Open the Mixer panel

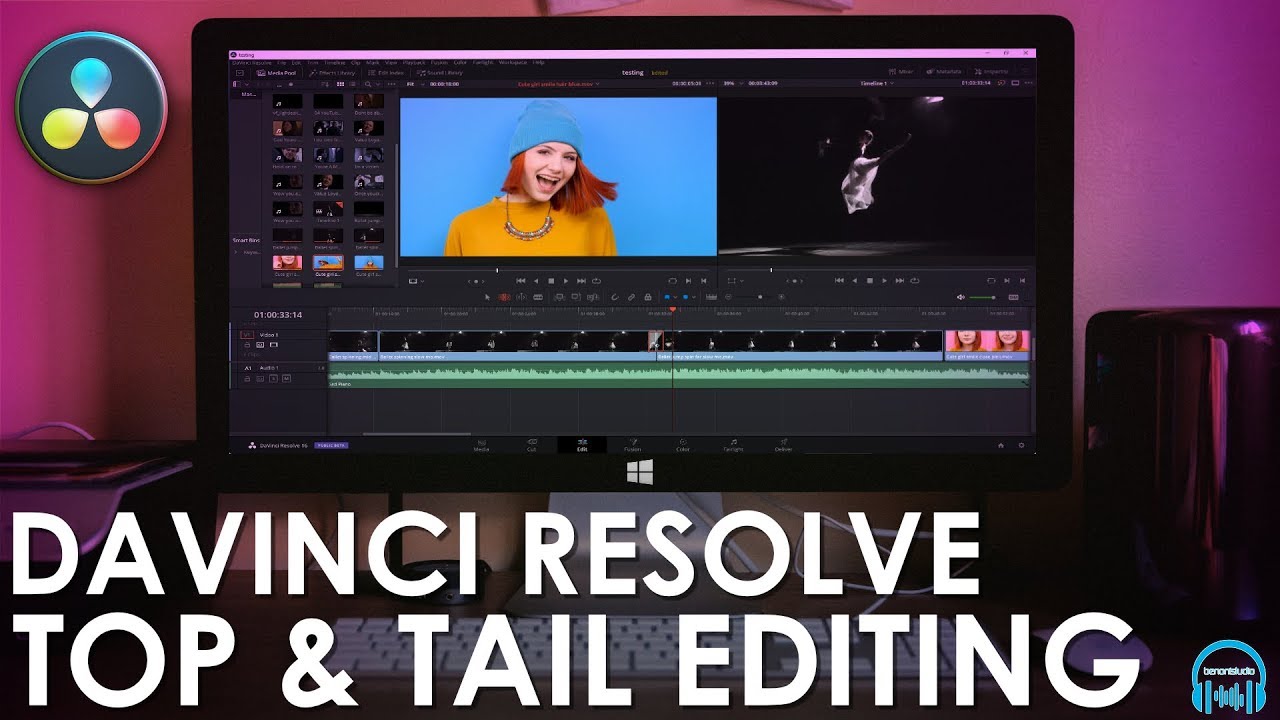pyautogui.click(x=901, y=72)
